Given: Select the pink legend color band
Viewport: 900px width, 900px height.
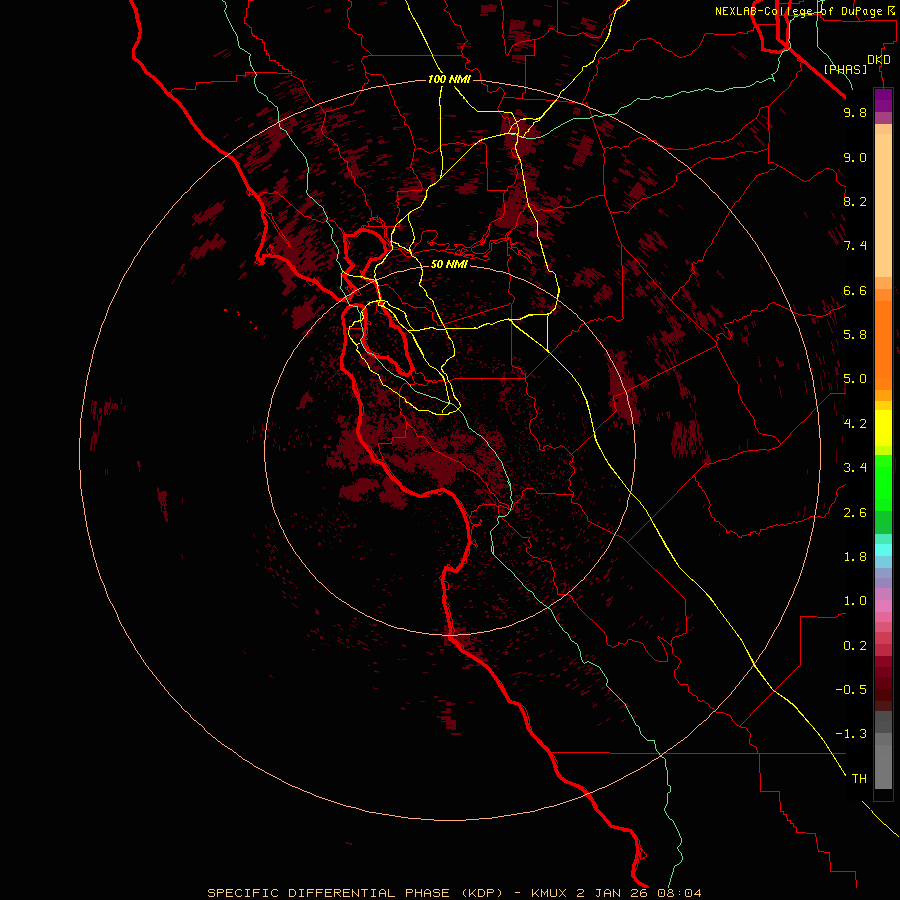Looking at the screenshot, I should click(883, 606).
